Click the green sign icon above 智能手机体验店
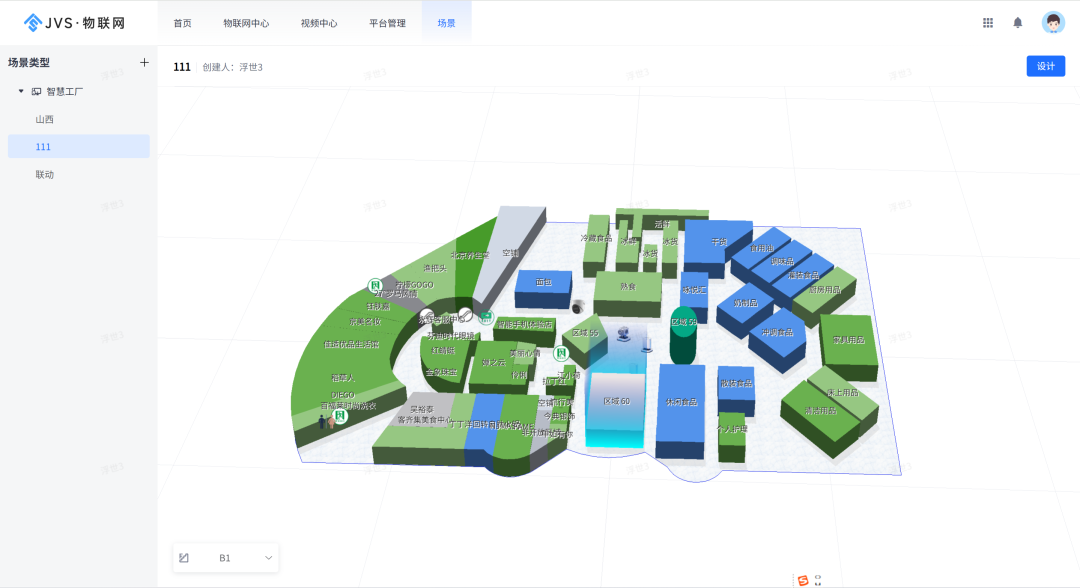Viewport: 1080px width, 588px height. [486, 317]
